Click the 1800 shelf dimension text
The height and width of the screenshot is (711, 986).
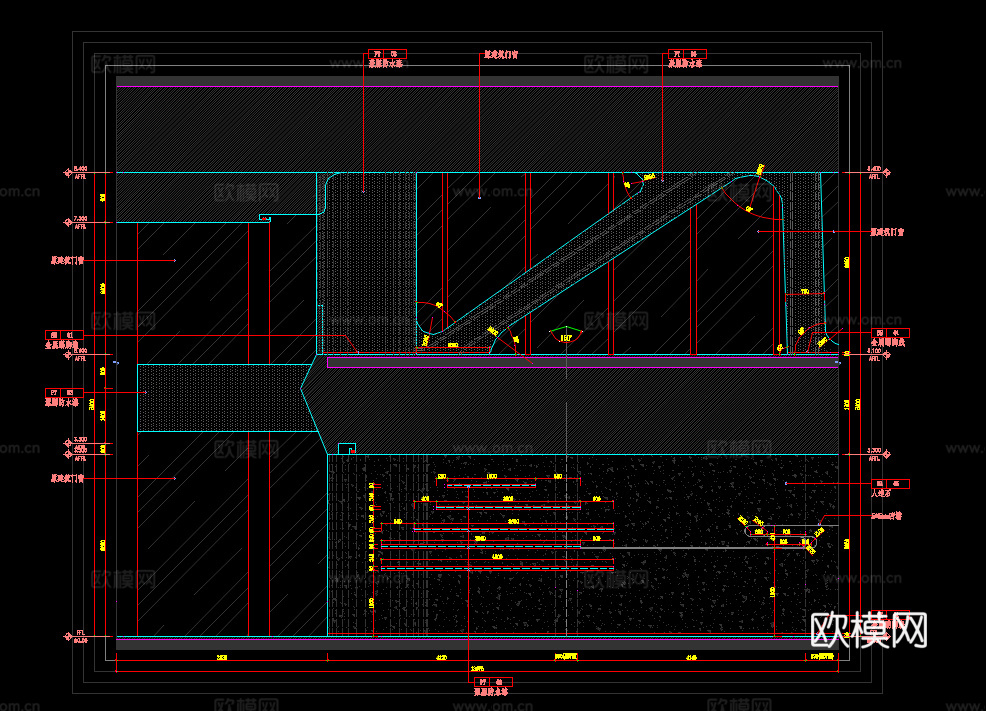tap(492, 477)
